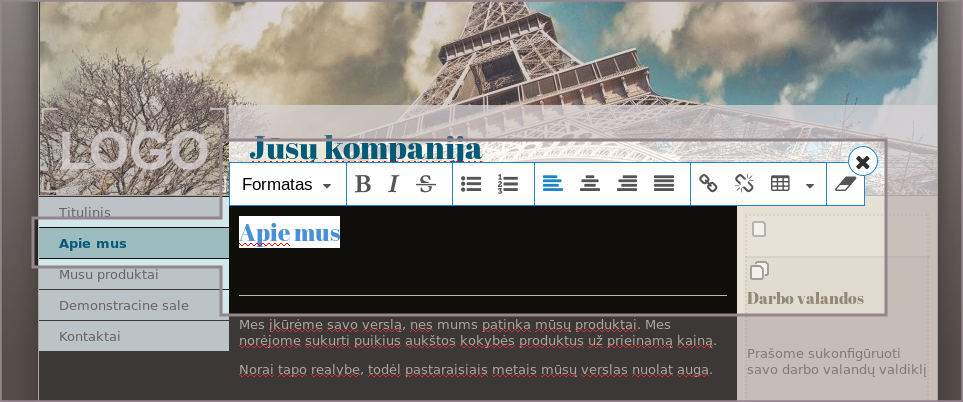Click the Kontaktai navigation link
This screenshot has width=963, height=402.
pos(90,336)
